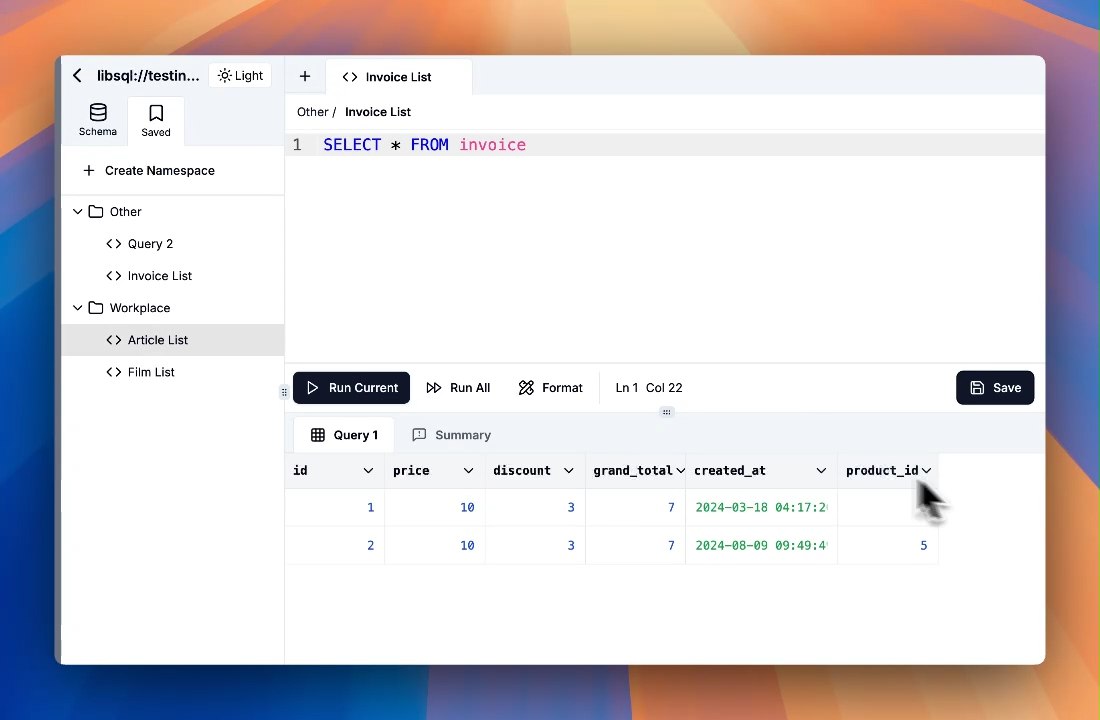Collapse the Other folder chevron
This screenshot has width=1100, height=720.
coord(78,211)
